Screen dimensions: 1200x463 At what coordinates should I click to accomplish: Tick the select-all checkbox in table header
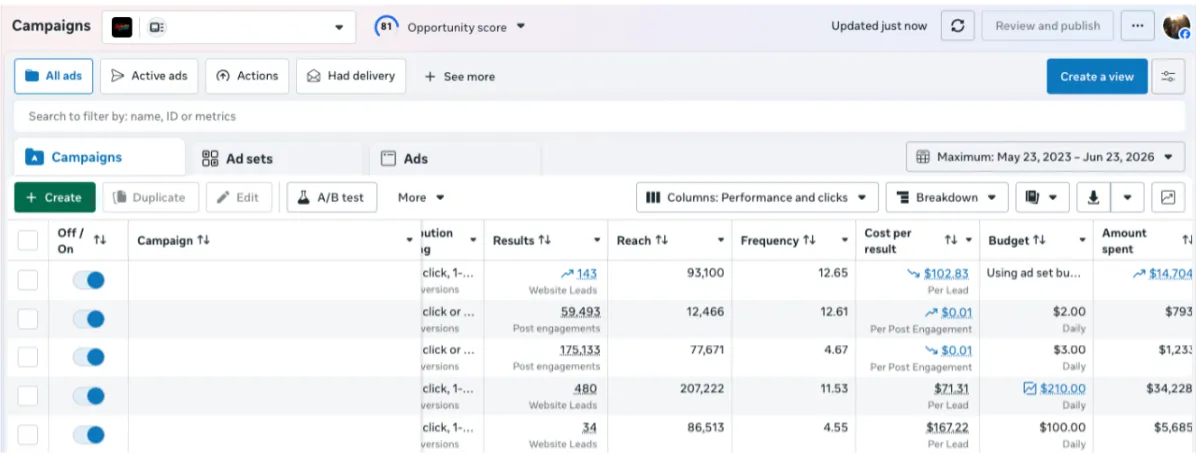coord(28,240)
